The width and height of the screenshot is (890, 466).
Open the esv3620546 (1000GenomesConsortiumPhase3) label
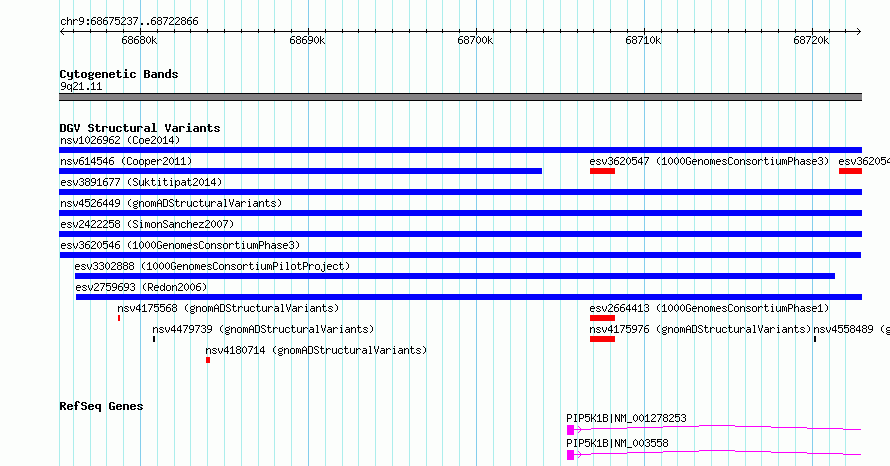pyautogui.click(x=180, y=245)
